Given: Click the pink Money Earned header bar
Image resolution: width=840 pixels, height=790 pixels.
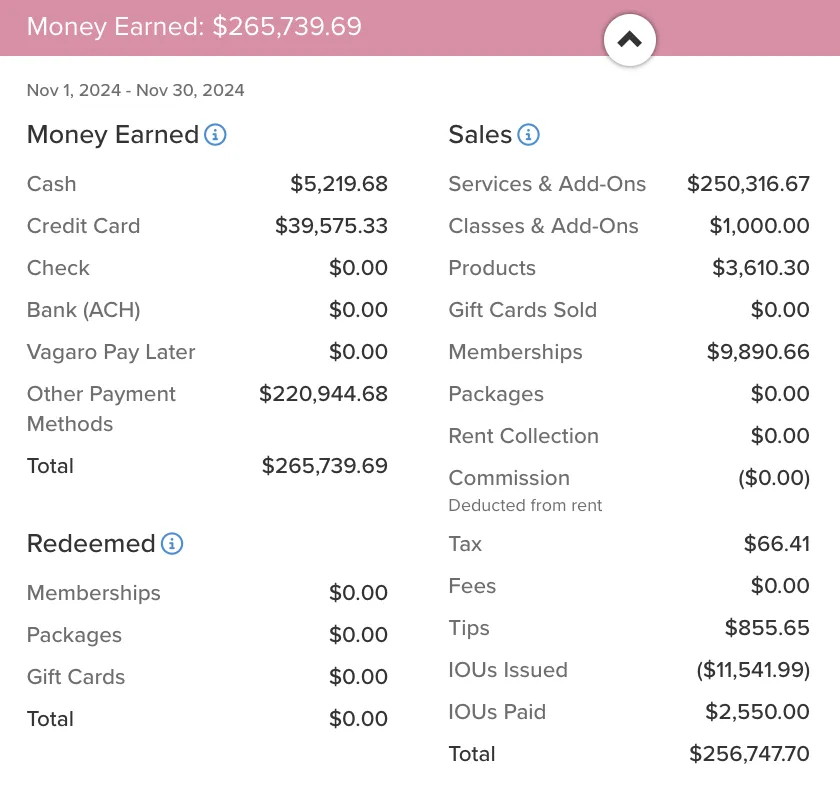Looking at the screenshot, I should [420, 27].
